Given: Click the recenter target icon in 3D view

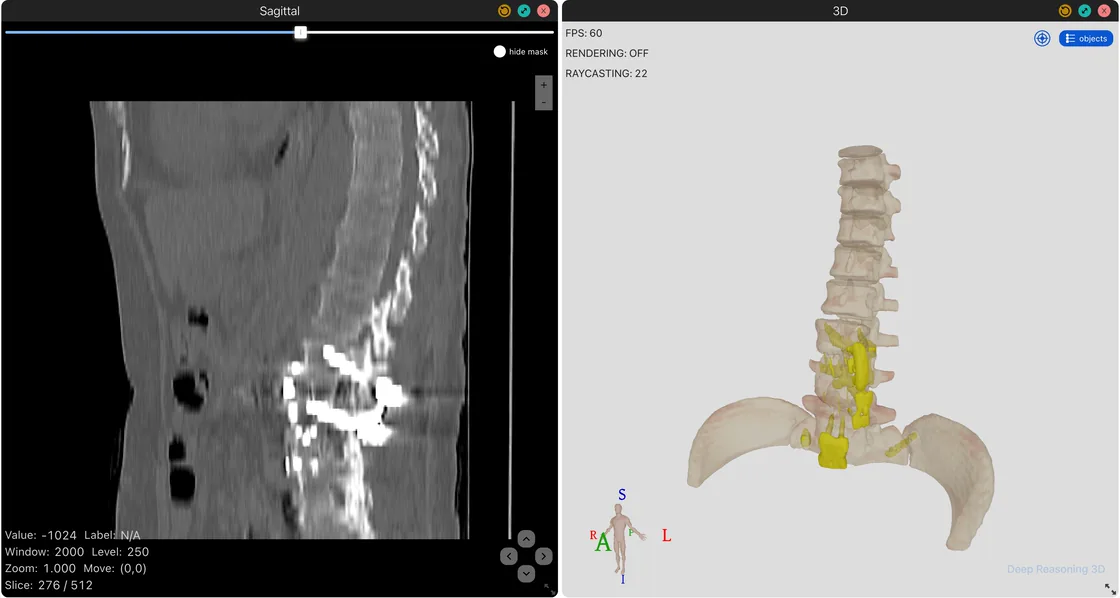Looking at the screenshot, I should click(1042, 39).
